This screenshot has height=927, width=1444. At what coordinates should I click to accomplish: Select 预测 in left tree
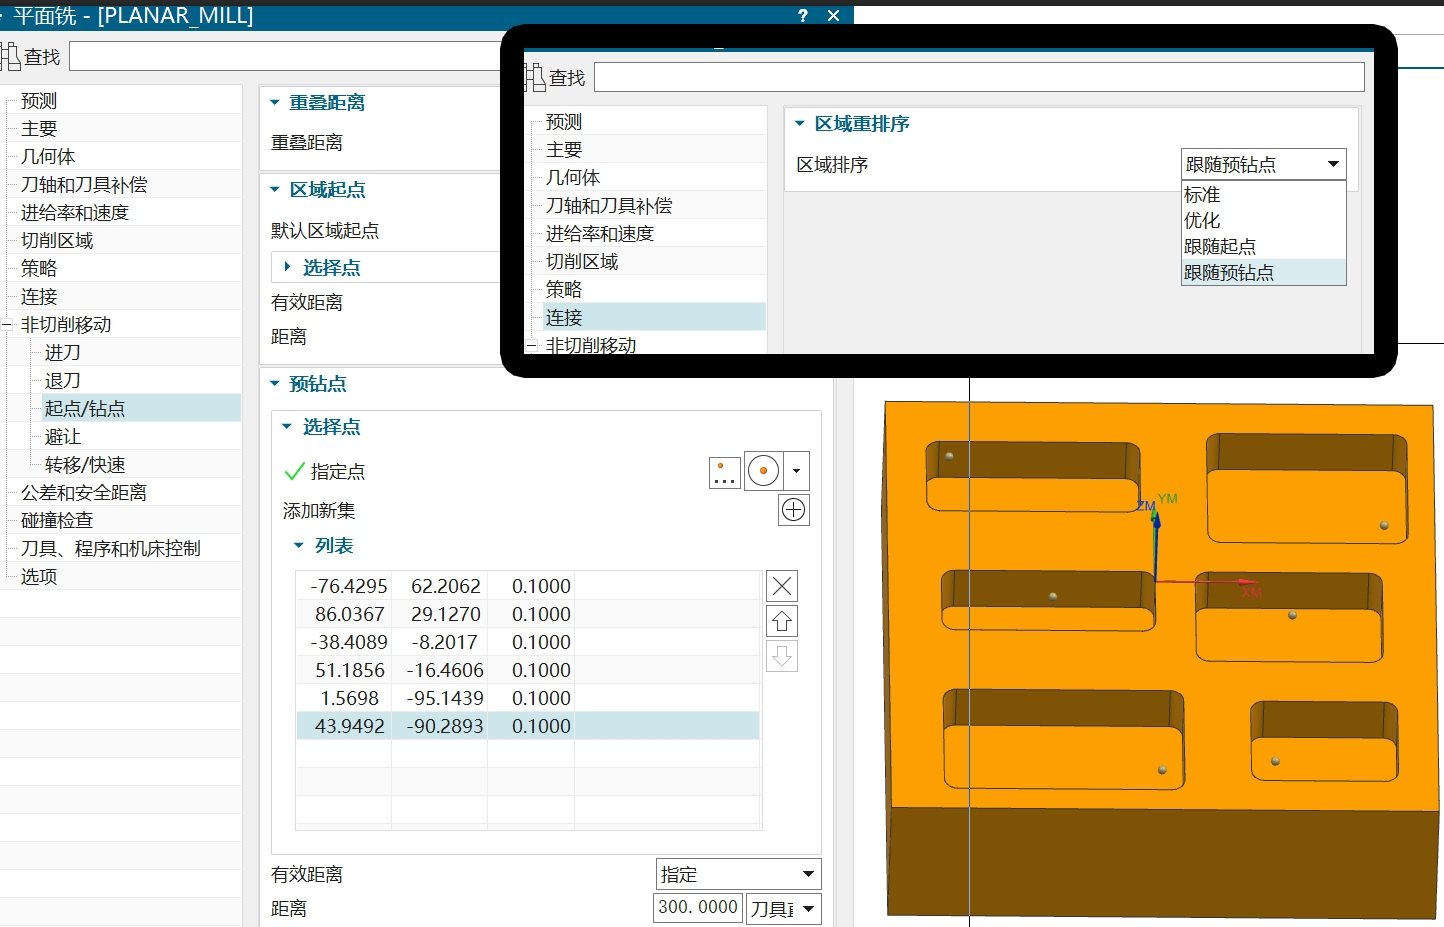(39, 101)
